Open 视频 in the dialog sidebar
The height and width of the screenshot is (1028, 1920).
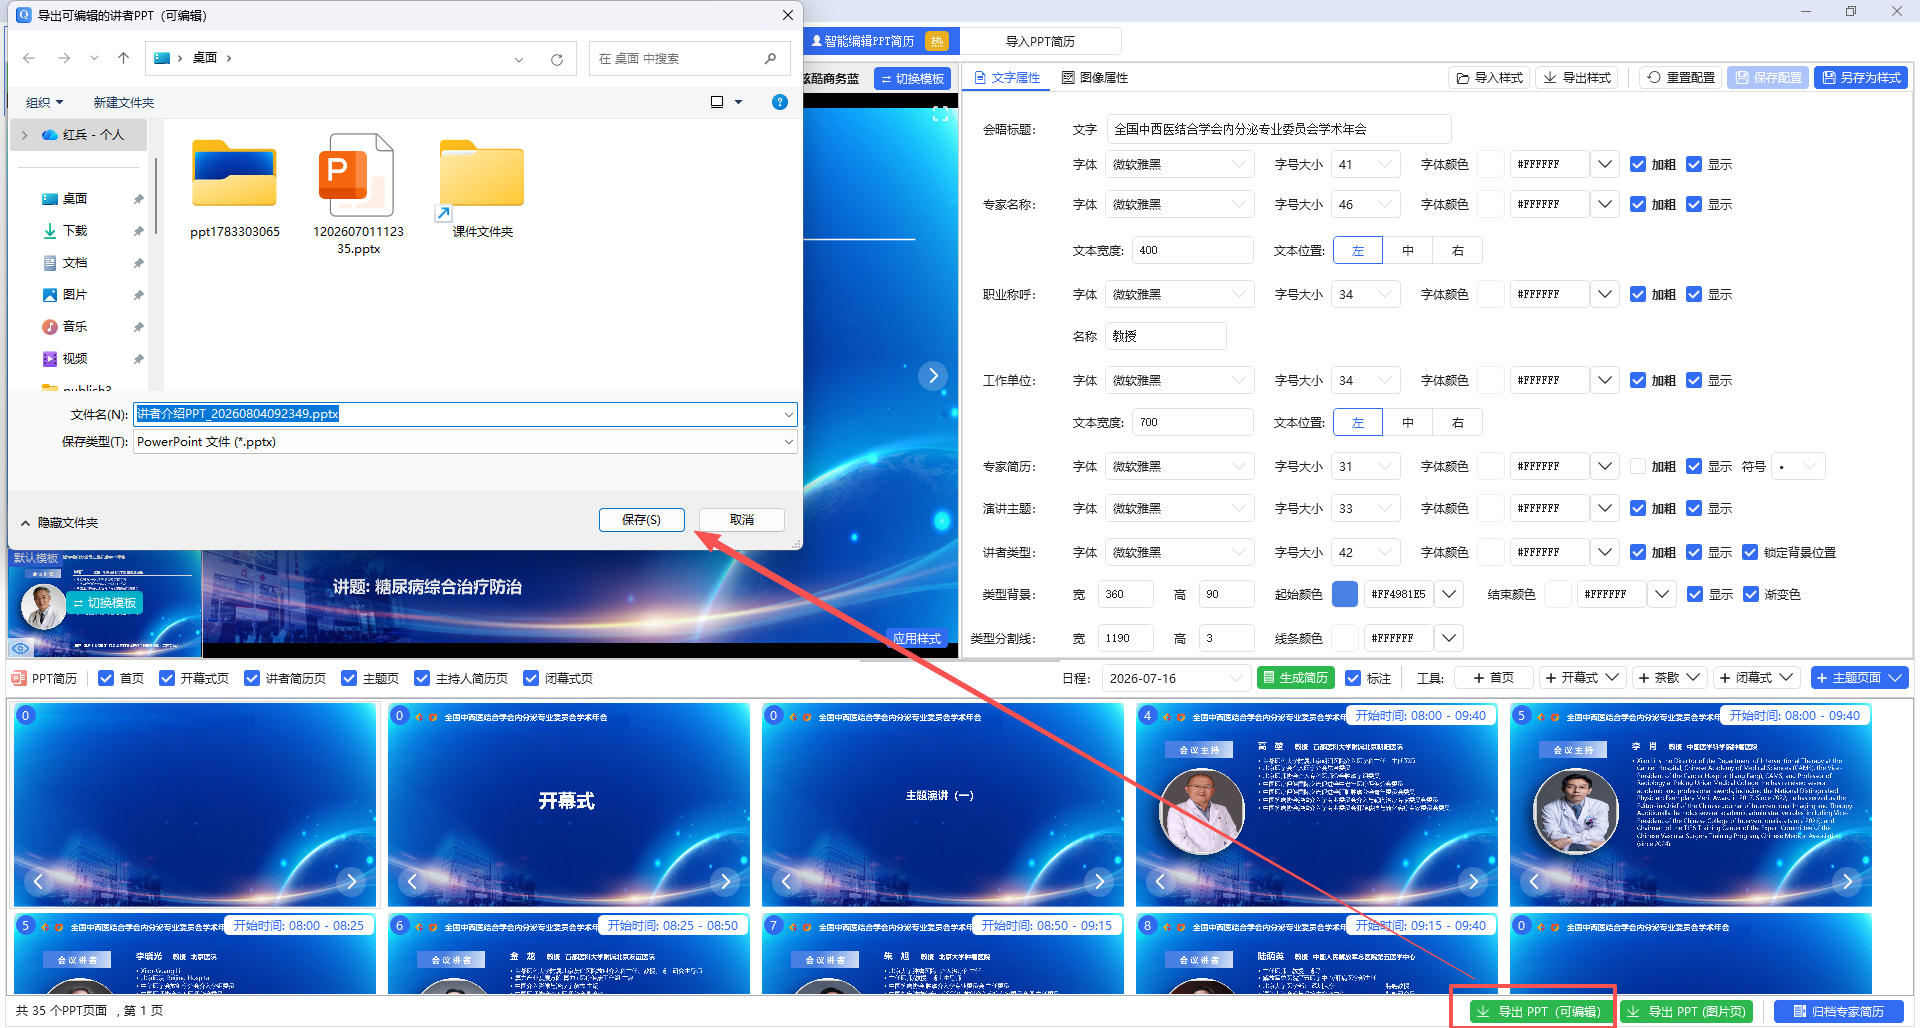pyautogui.click(x=75, y=359)
